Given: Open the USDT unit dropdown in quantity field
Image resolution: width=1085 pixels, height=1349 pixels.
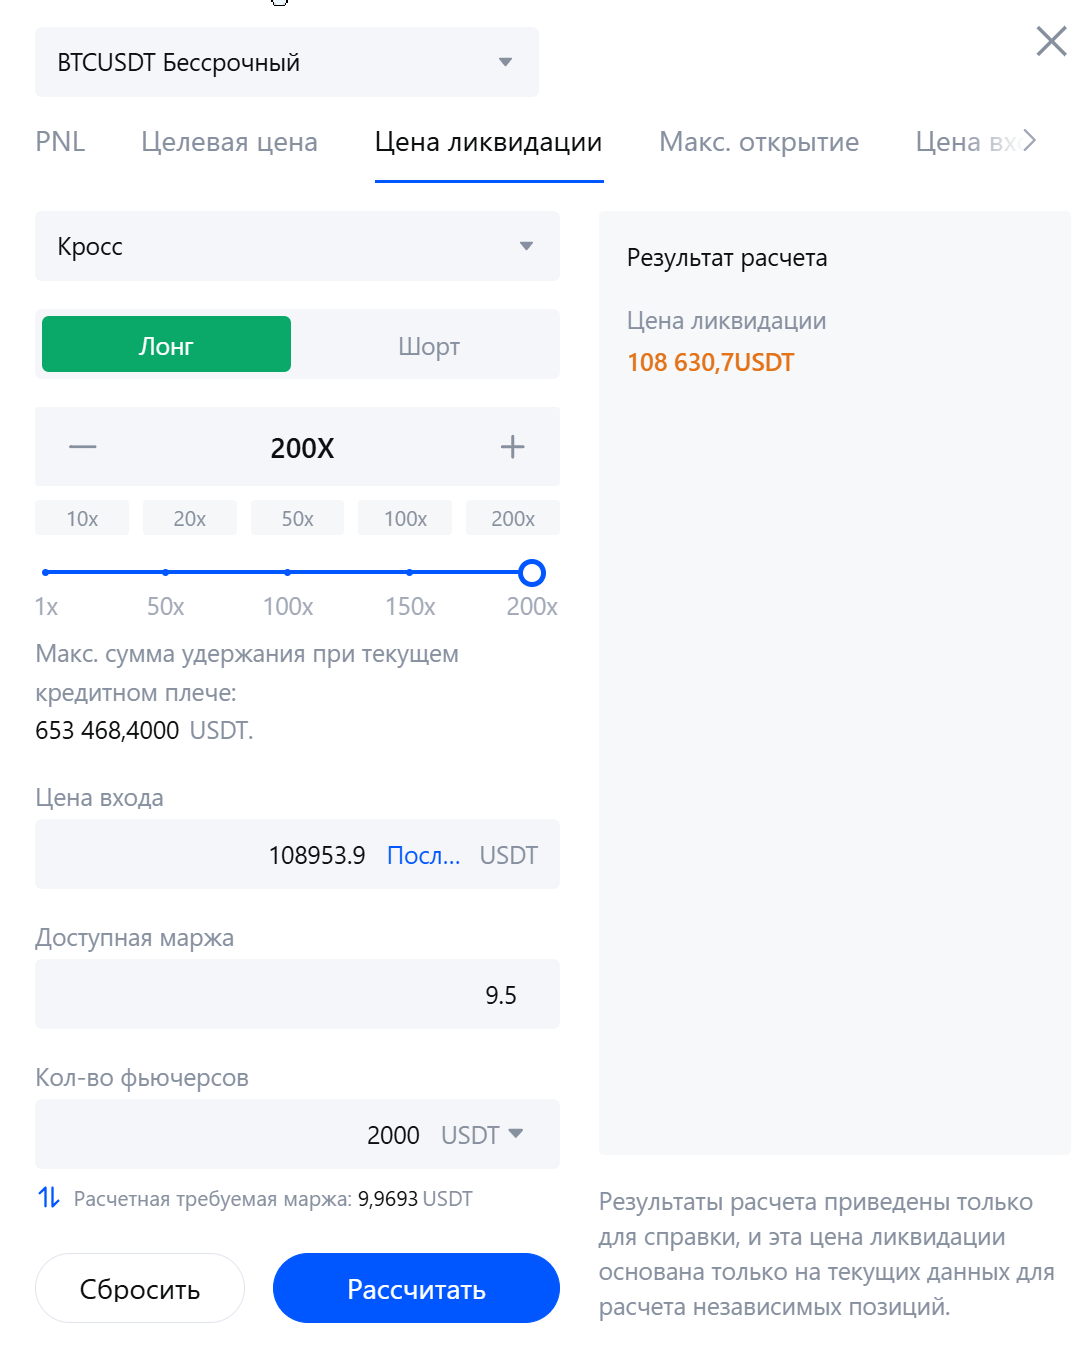Looking at the screenshot, I should 482,1135.
